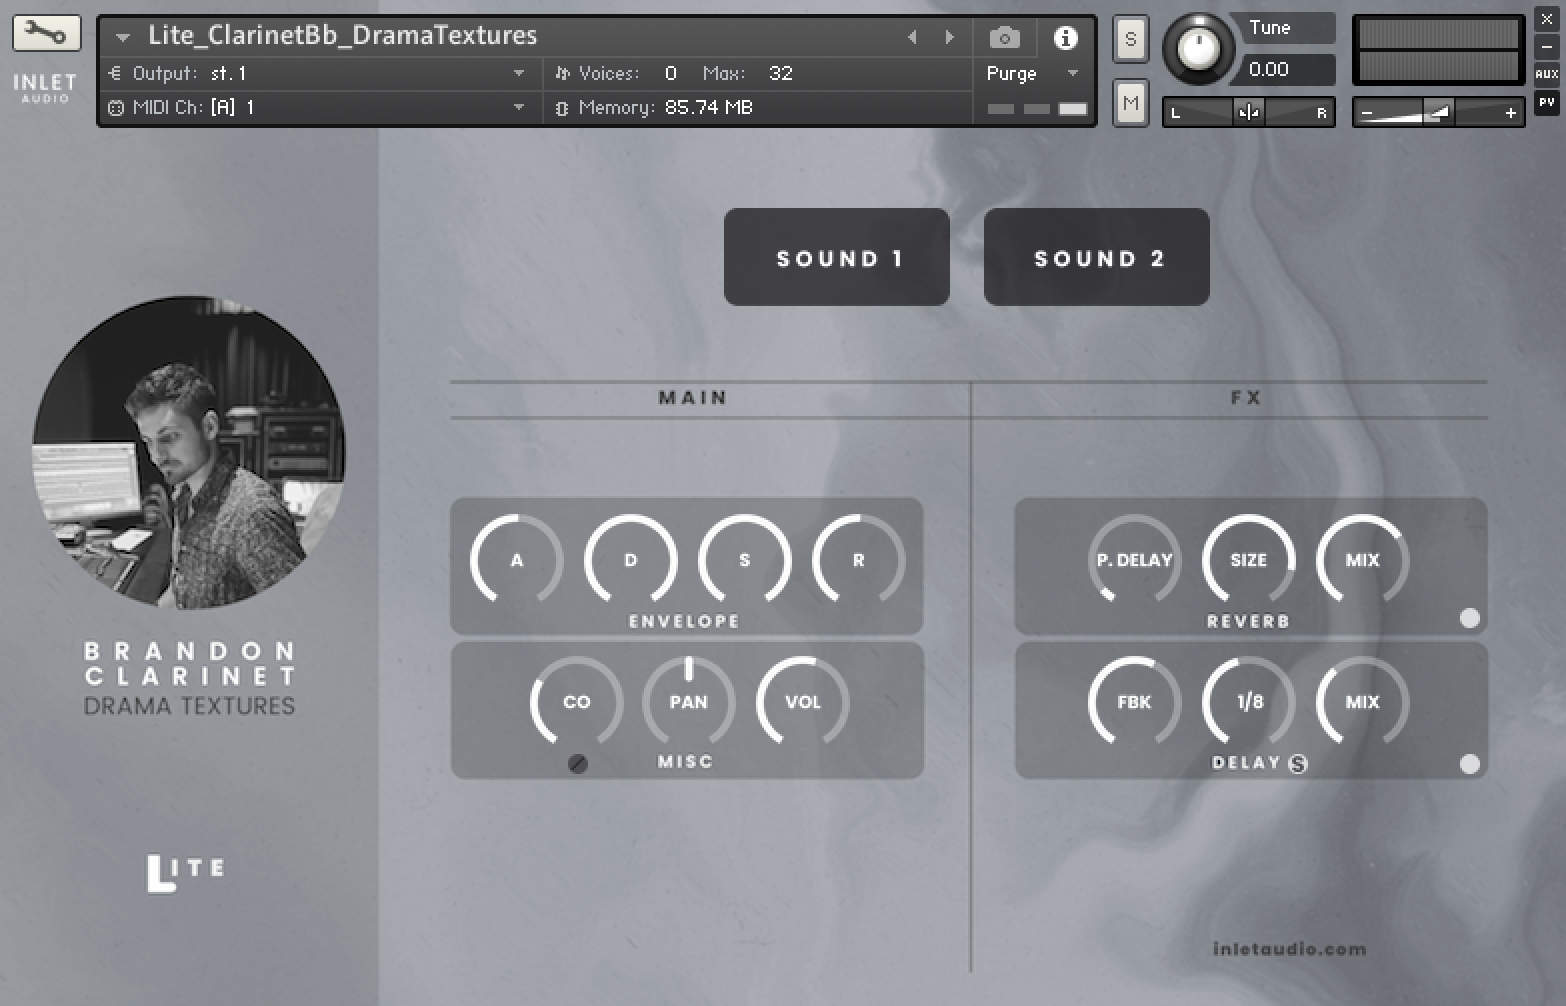
Task: Open the MIDI Ch dropdown
Action: 518,107
